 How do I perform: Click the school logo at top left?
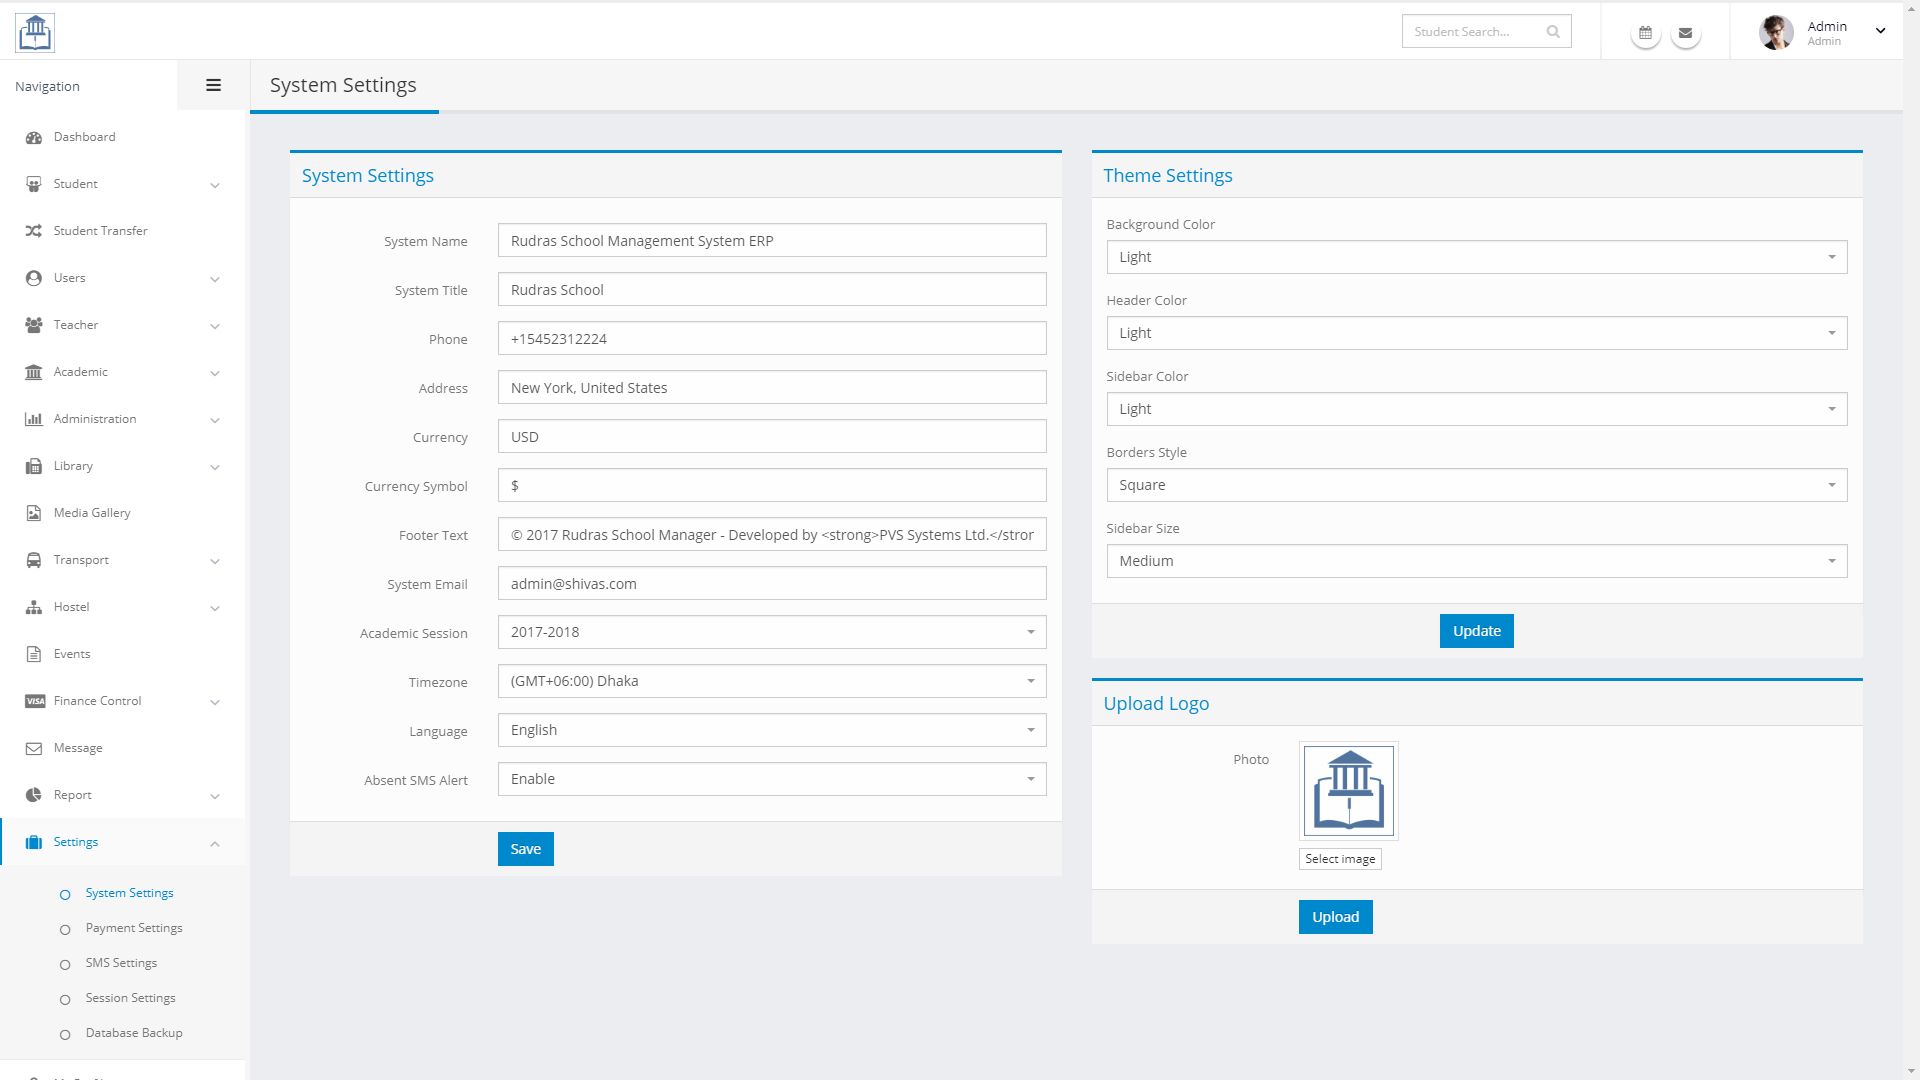pyautogui.click(x=35, y=32)
